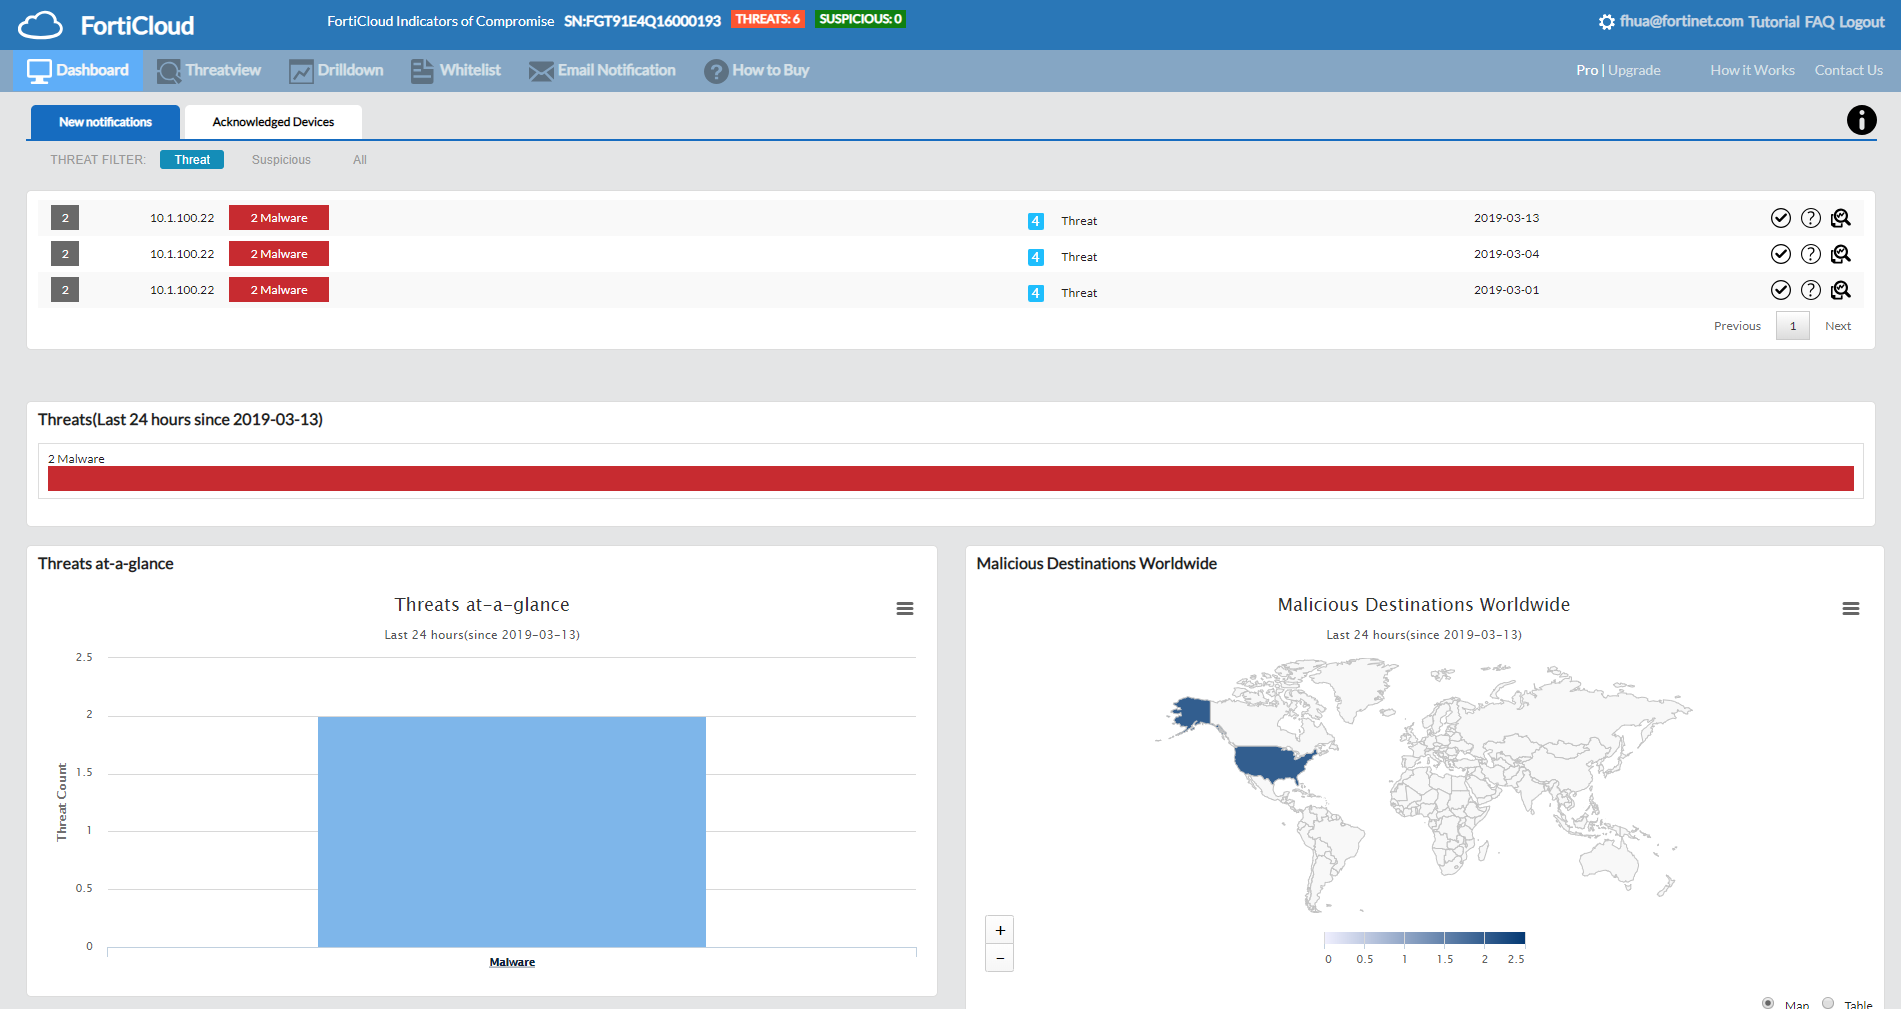Click the THREATS: 6 red badge
The height and width of the screenshot is (1009, 1901).
coord(768,19)
